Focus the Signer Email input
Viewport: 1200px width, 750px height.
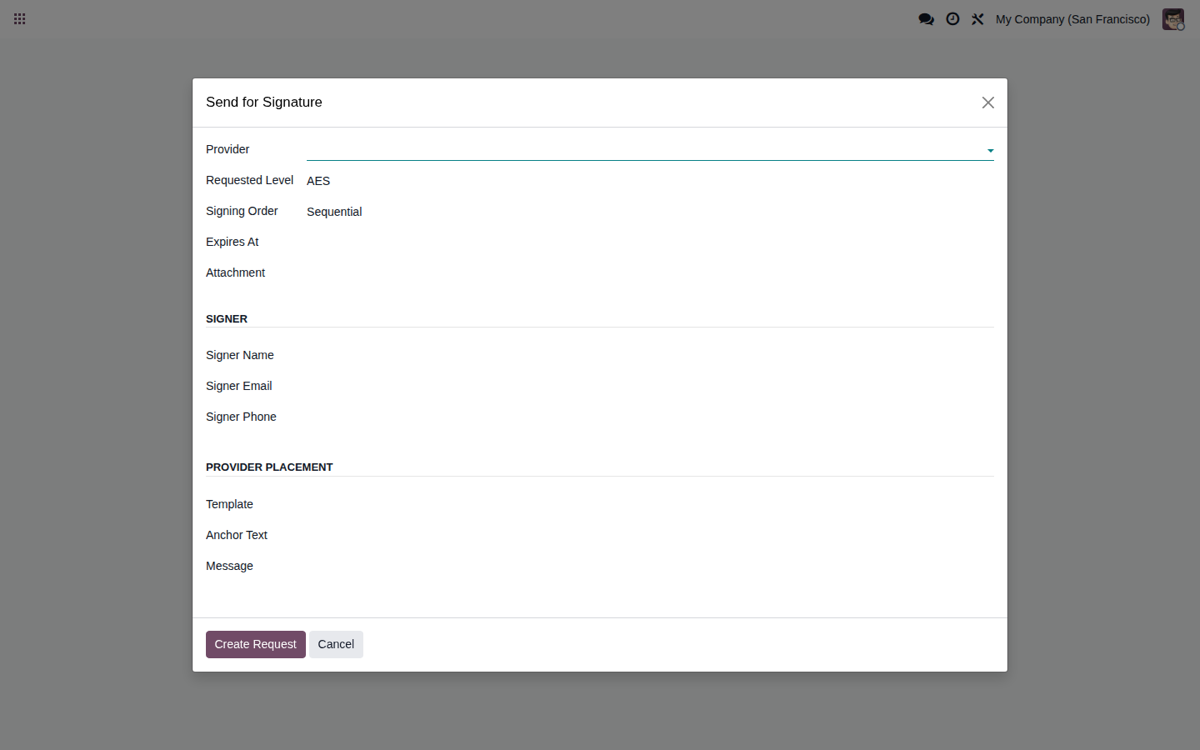point(650,386)
